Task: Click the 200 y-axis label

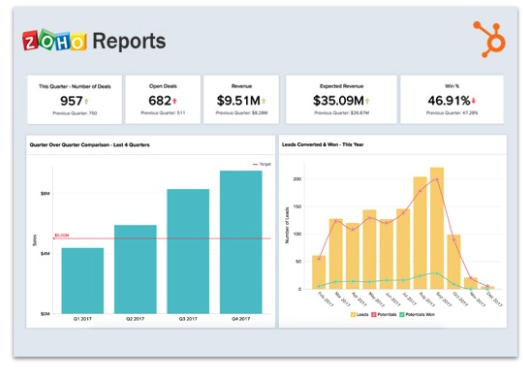Action: pyautogui.click(x=297, y=179)
